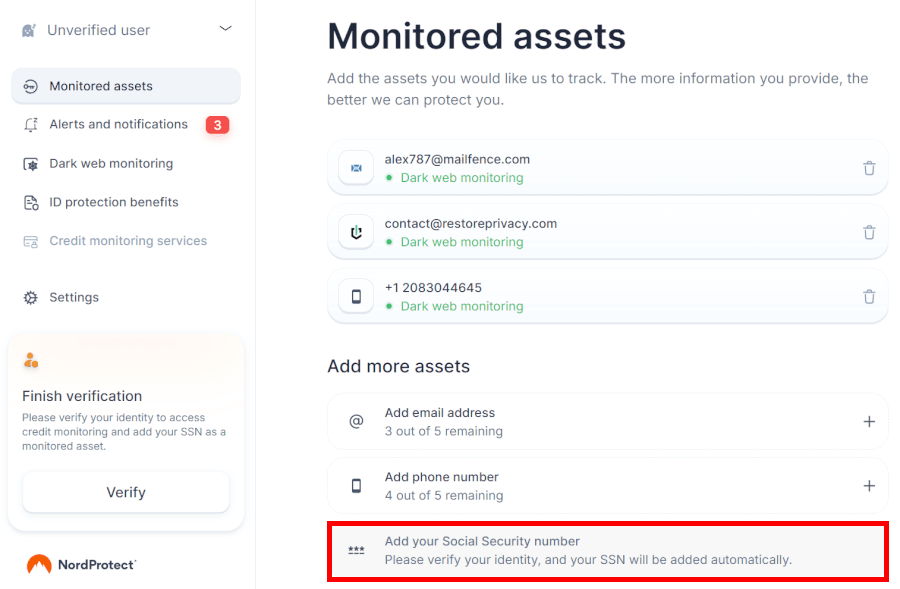
Task: Expand the Unverified user account chevron
Action: 225,29
